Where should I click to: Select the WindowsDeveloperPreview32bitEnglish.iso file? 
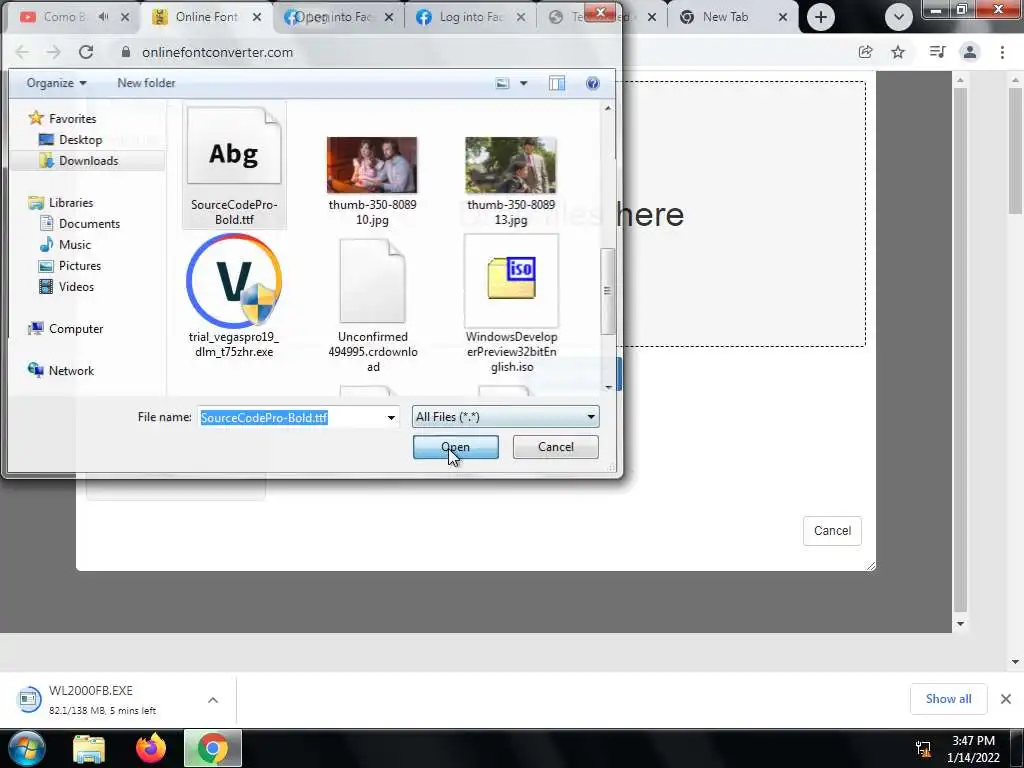click(x=511, y=304)
